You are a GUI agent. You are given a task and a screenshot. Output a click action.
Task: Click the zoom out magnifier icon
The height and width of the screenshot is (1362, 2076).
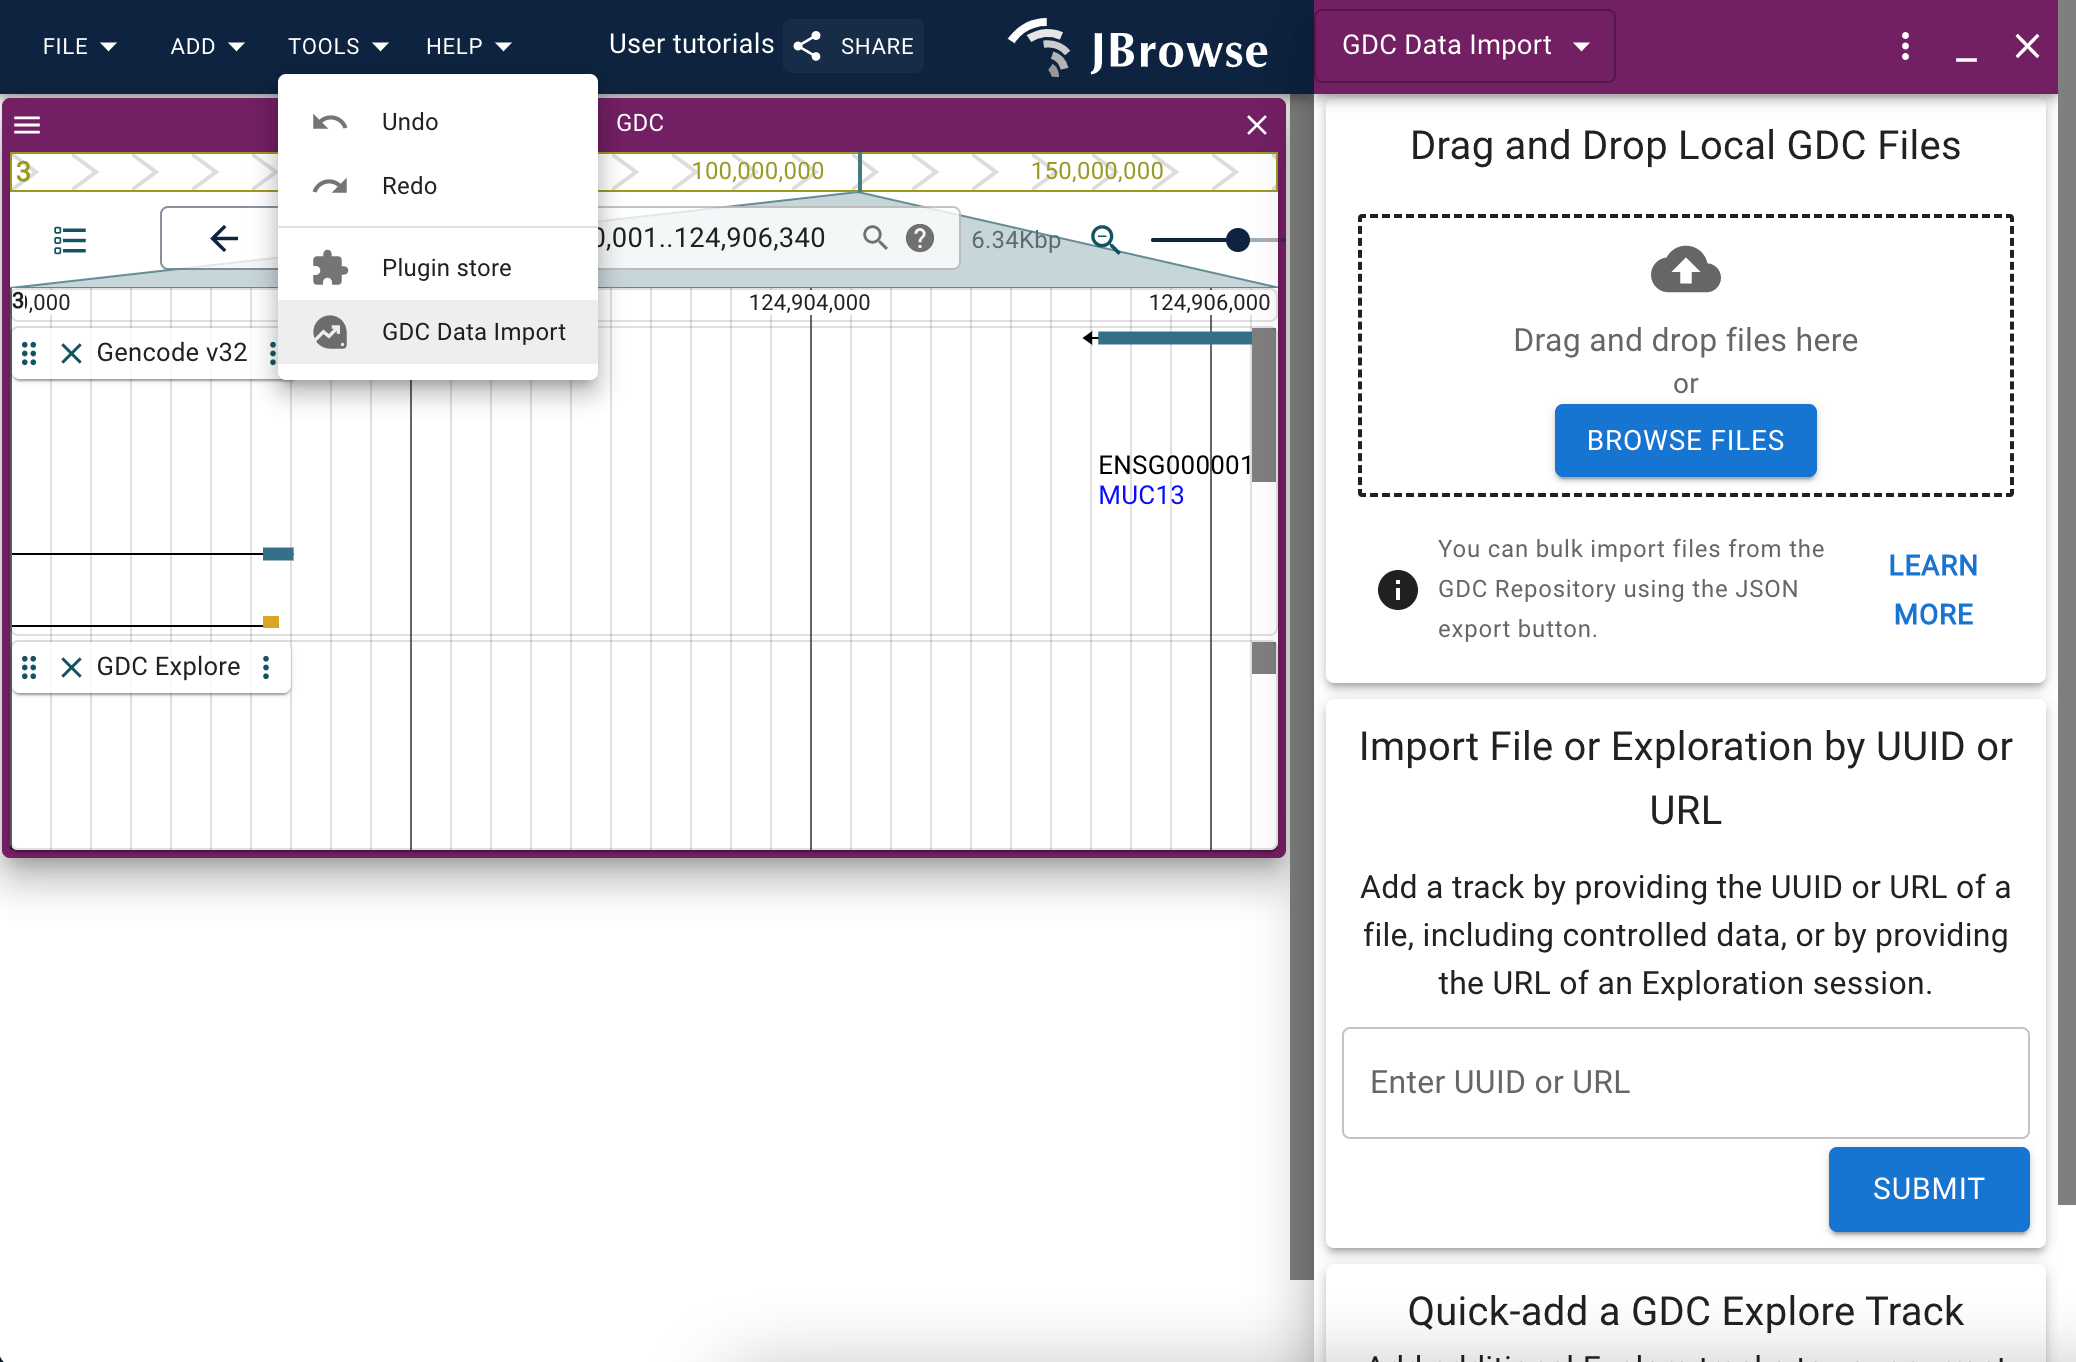click(1105, 239)
